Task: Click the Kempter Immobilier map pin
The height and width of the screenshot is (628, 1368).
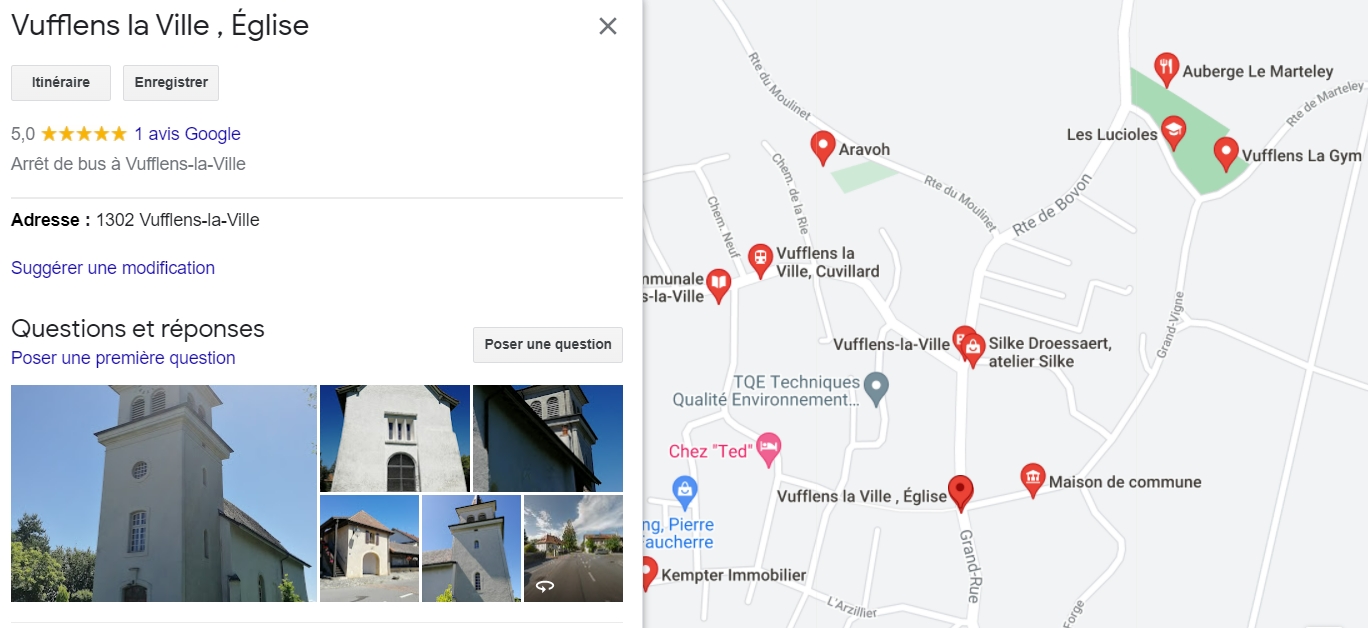Action: (648, 573)
